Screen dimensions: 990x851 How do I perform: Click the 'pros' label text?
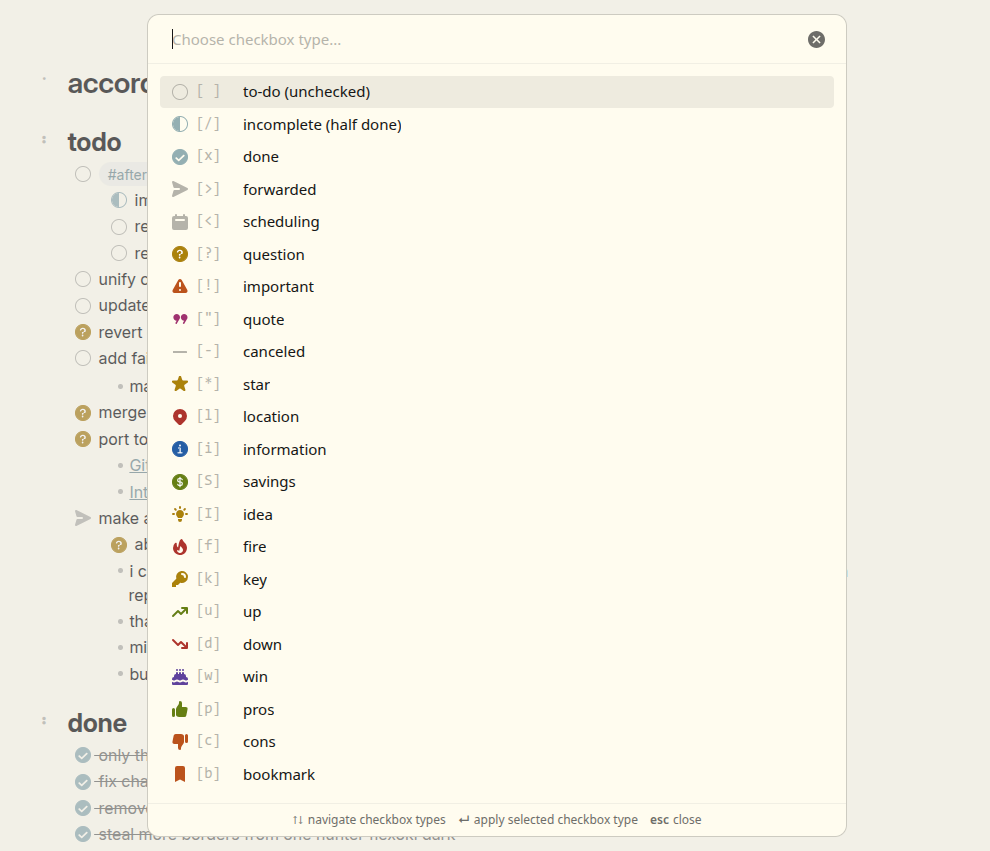259,710
